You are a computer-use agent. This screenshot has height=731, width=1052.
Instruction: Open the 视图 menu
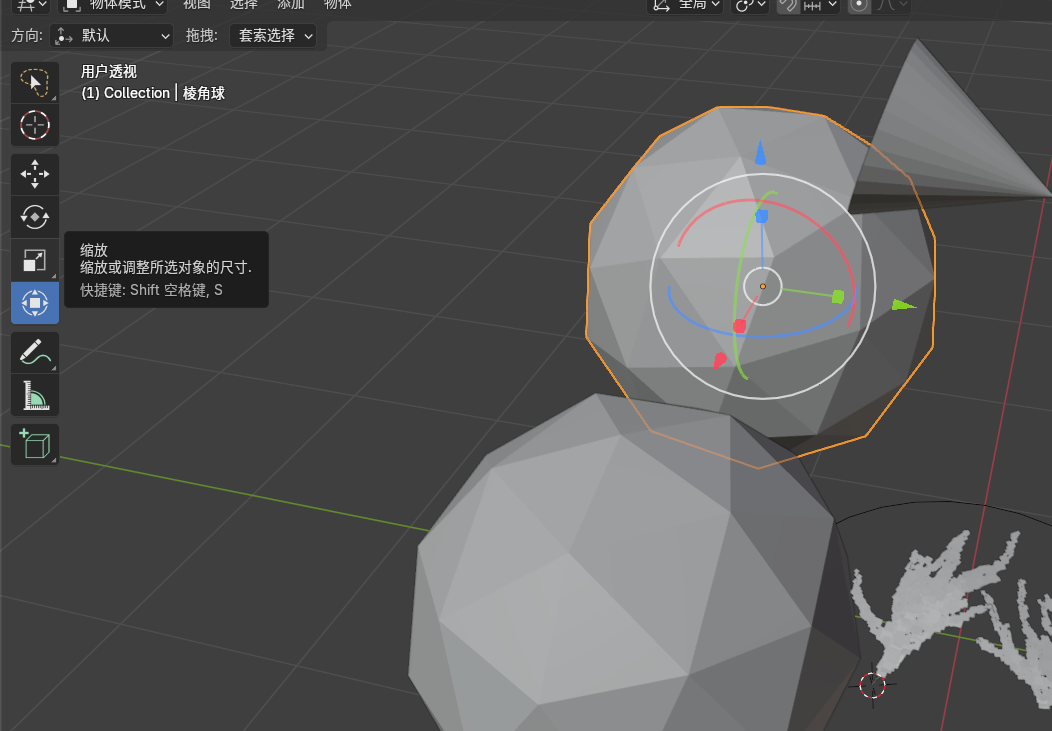tap(197, 5)
